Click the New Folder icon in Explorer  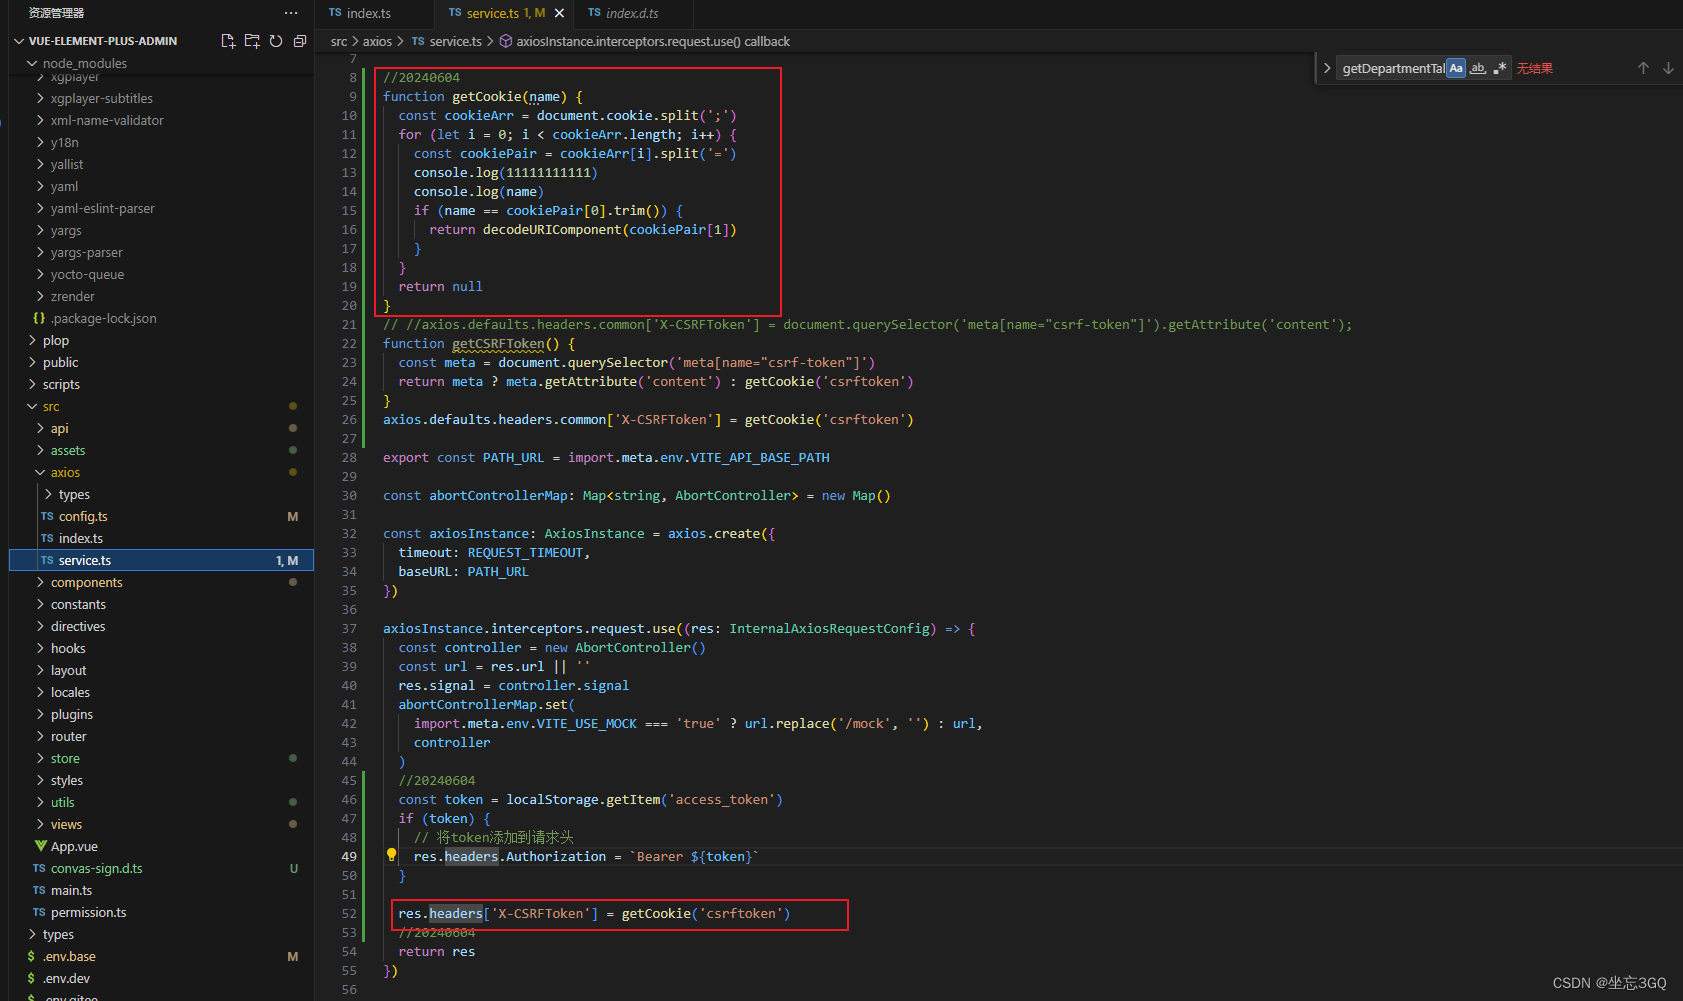(252, 40)
